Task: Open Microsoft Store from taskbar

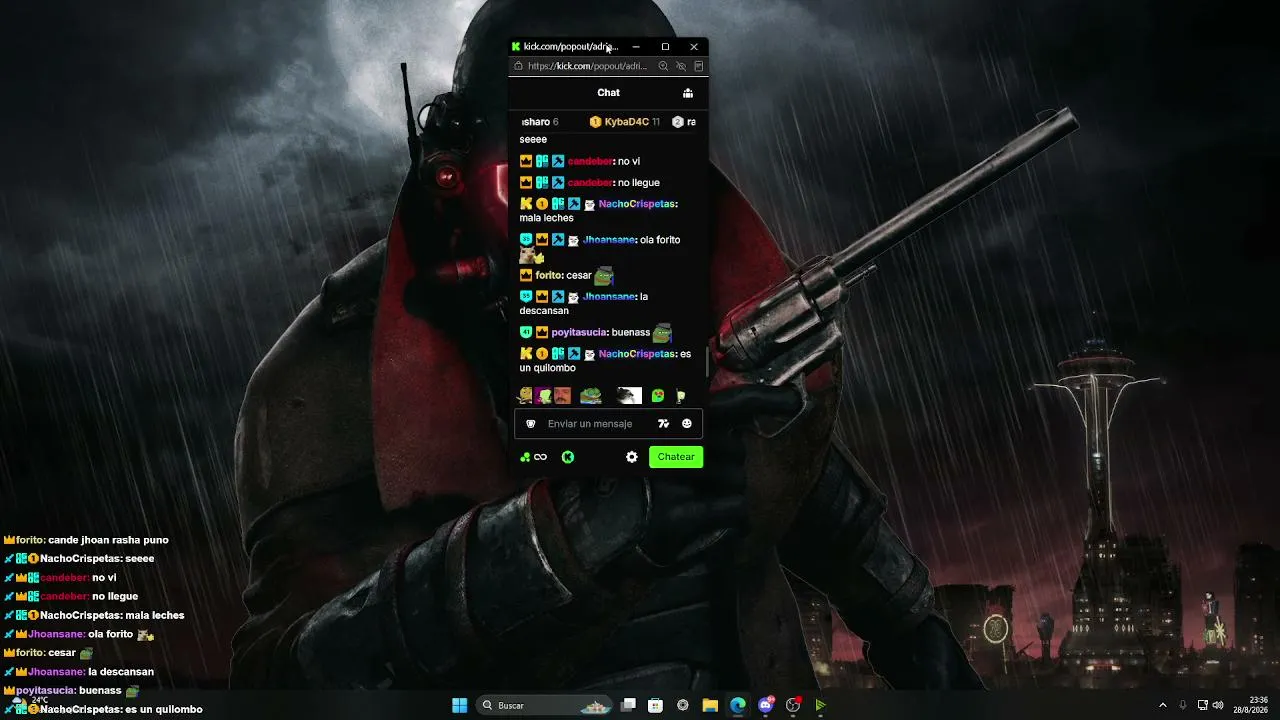Action: (655, 705)
